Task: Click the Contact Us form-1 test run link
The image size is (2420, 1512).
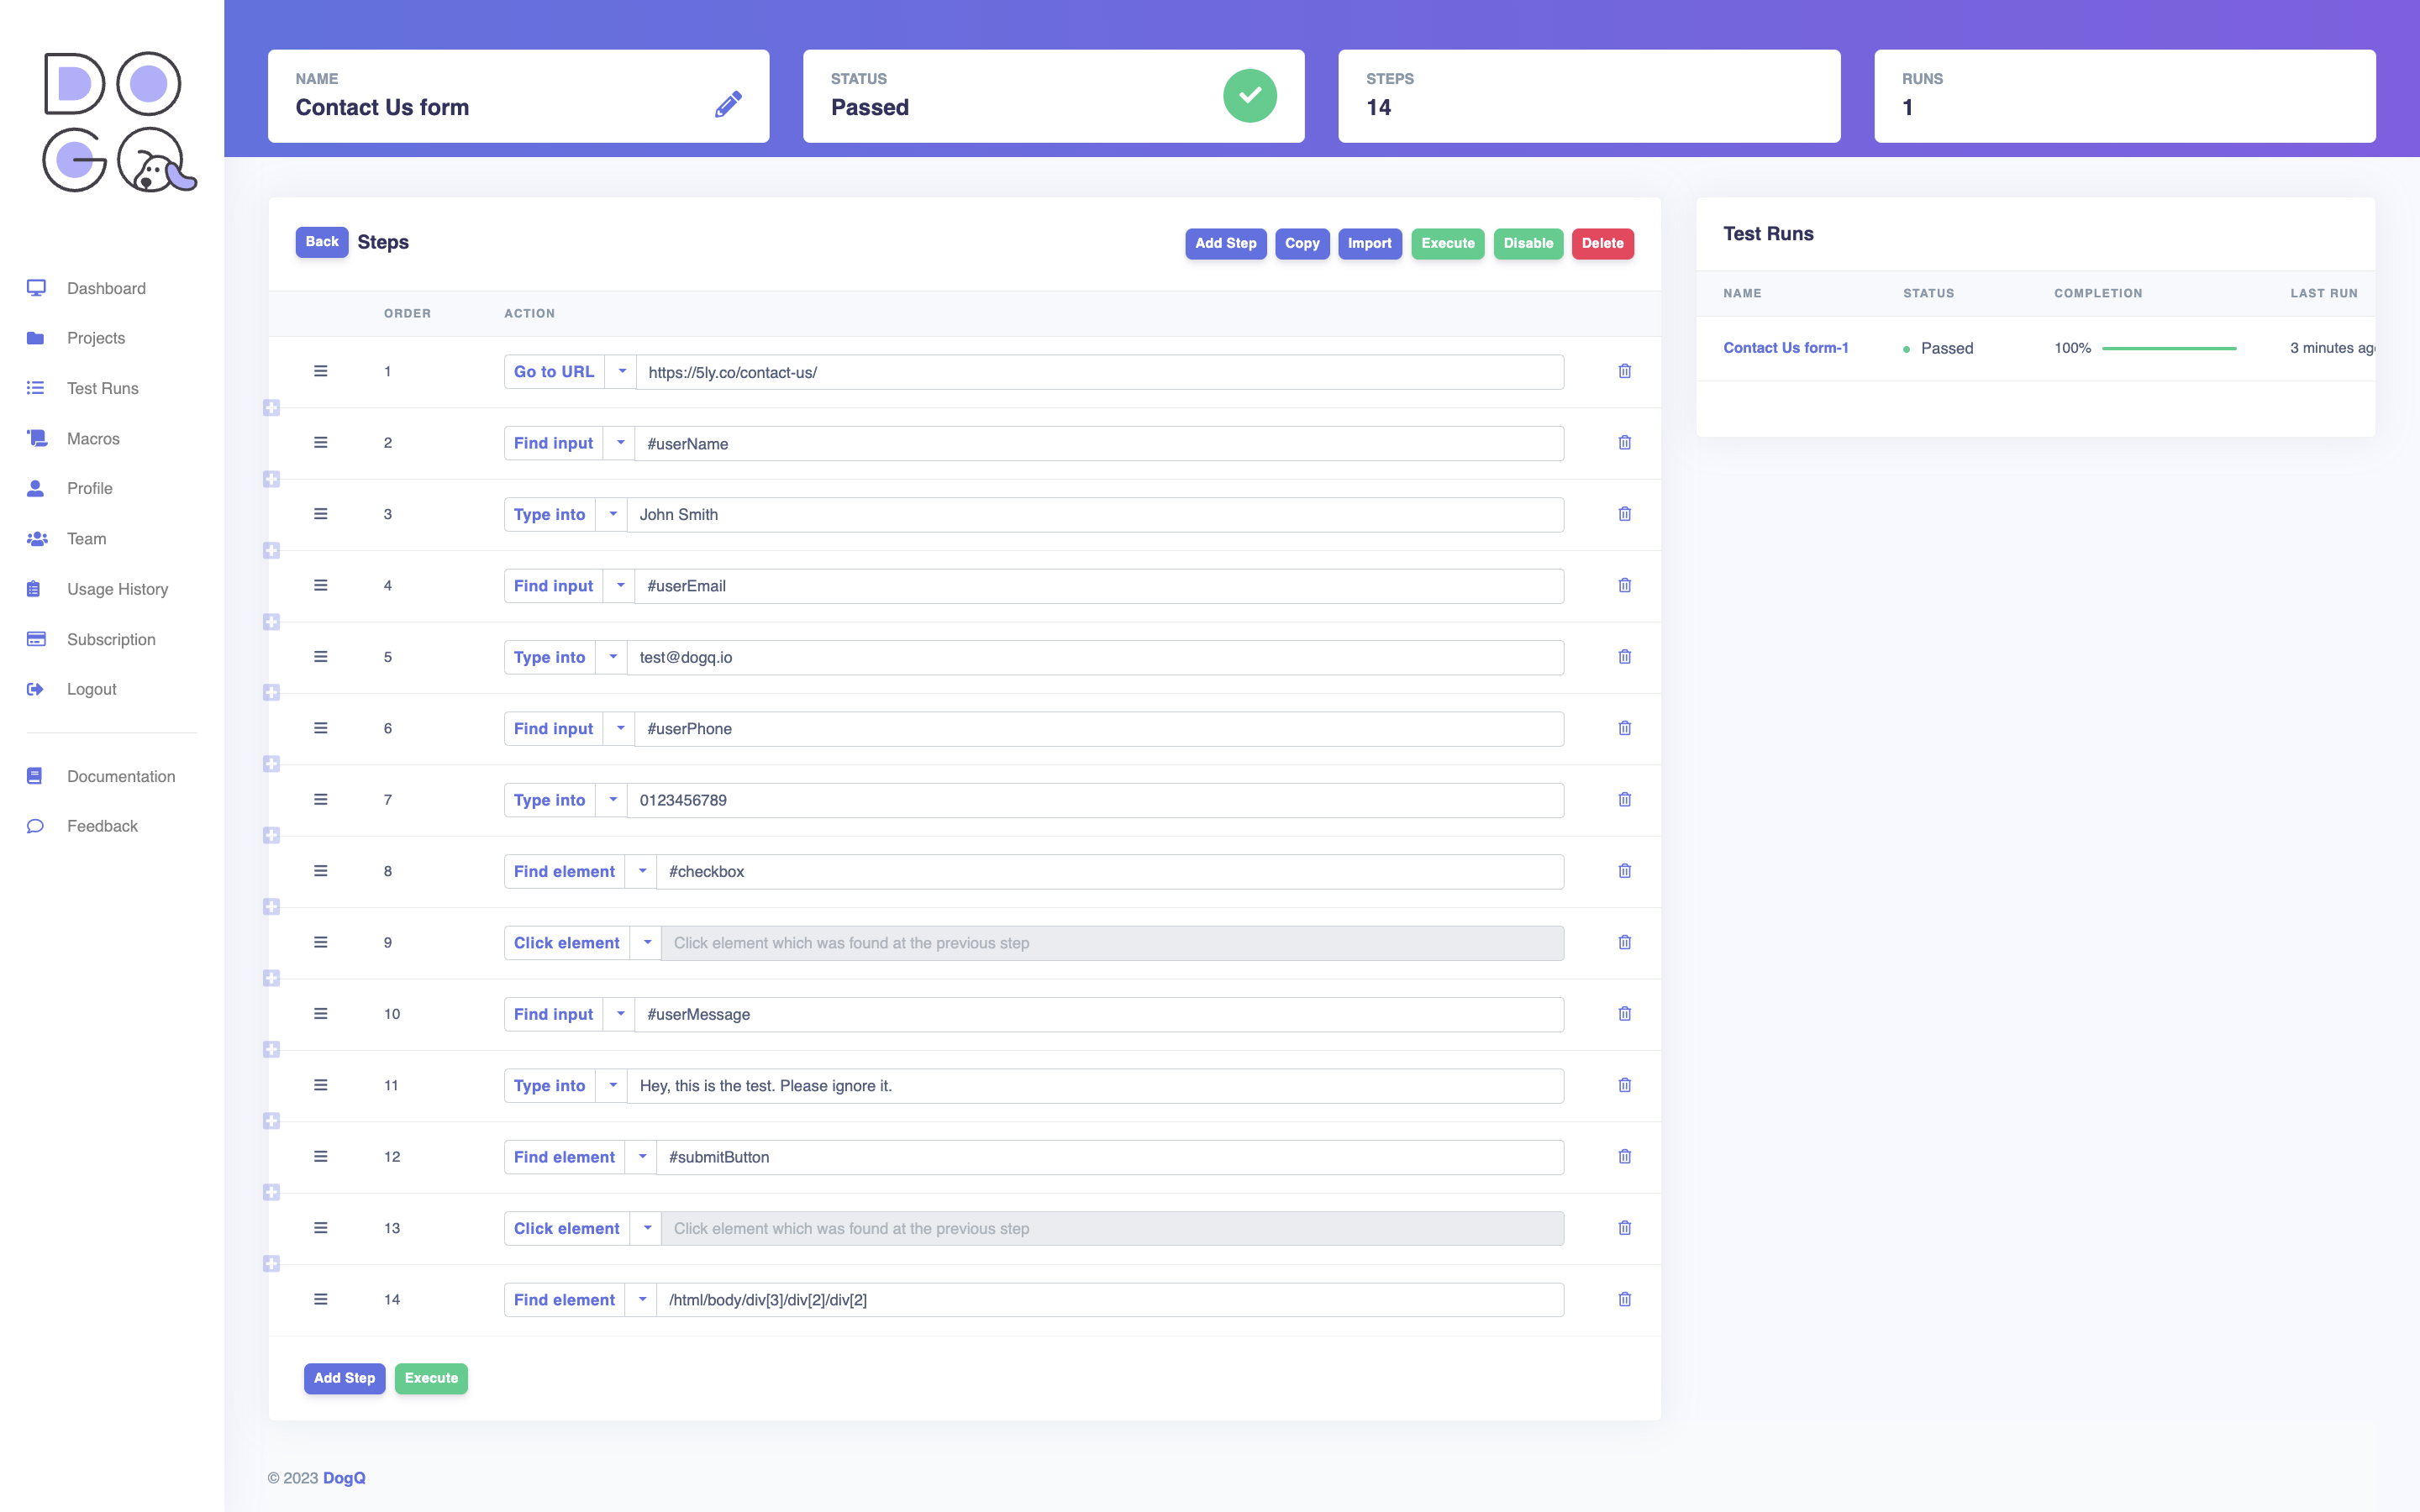Action: pos(1786,349)
